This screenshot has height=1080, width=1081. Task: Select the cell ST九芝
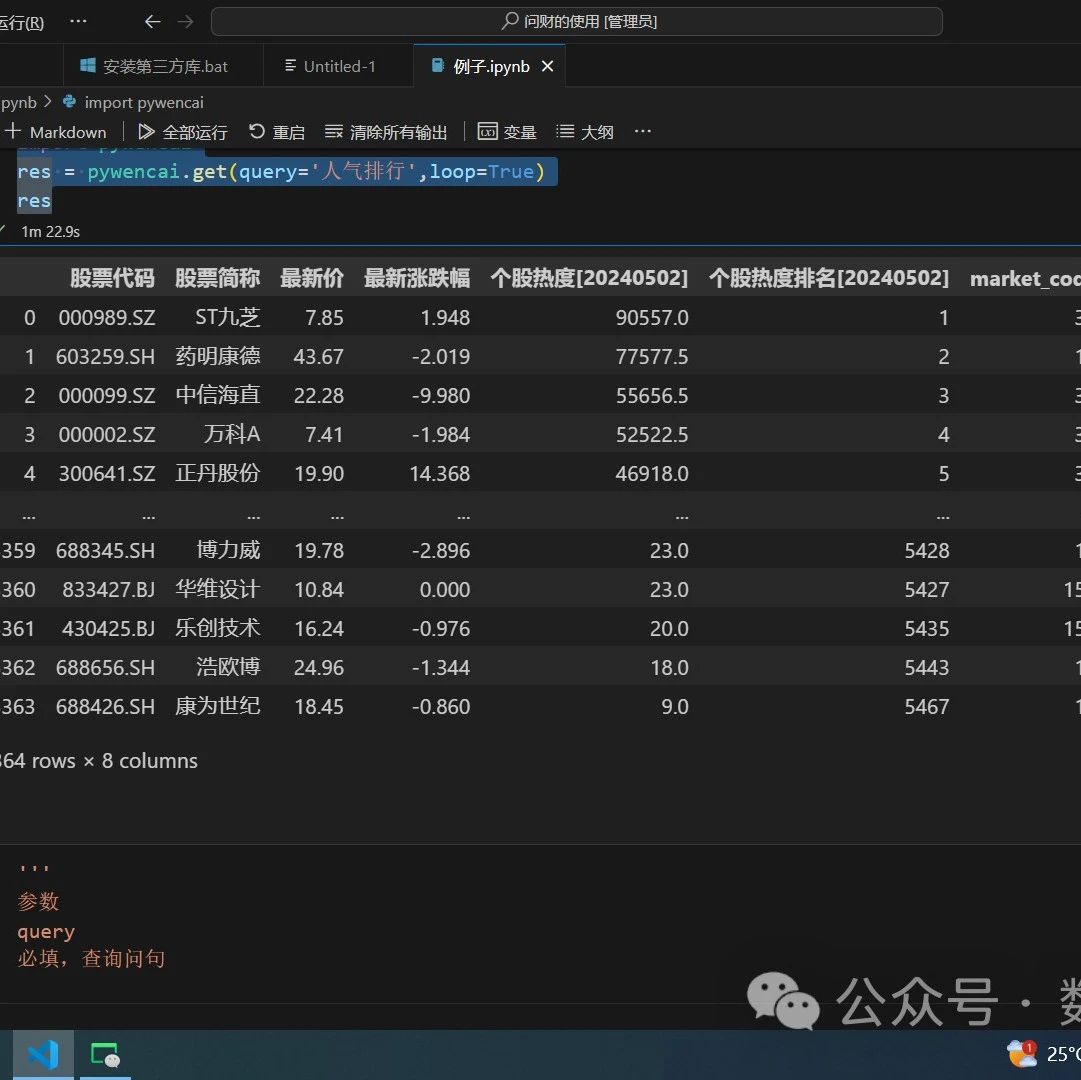pos(228,317)
